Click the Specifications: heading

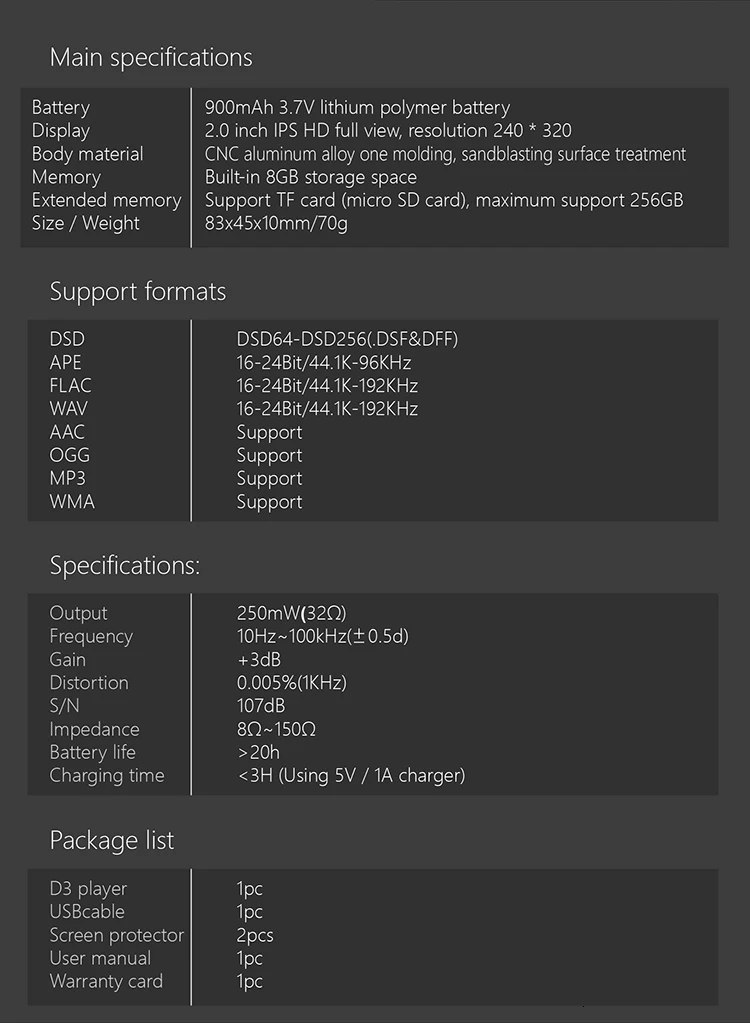(125, 565)
